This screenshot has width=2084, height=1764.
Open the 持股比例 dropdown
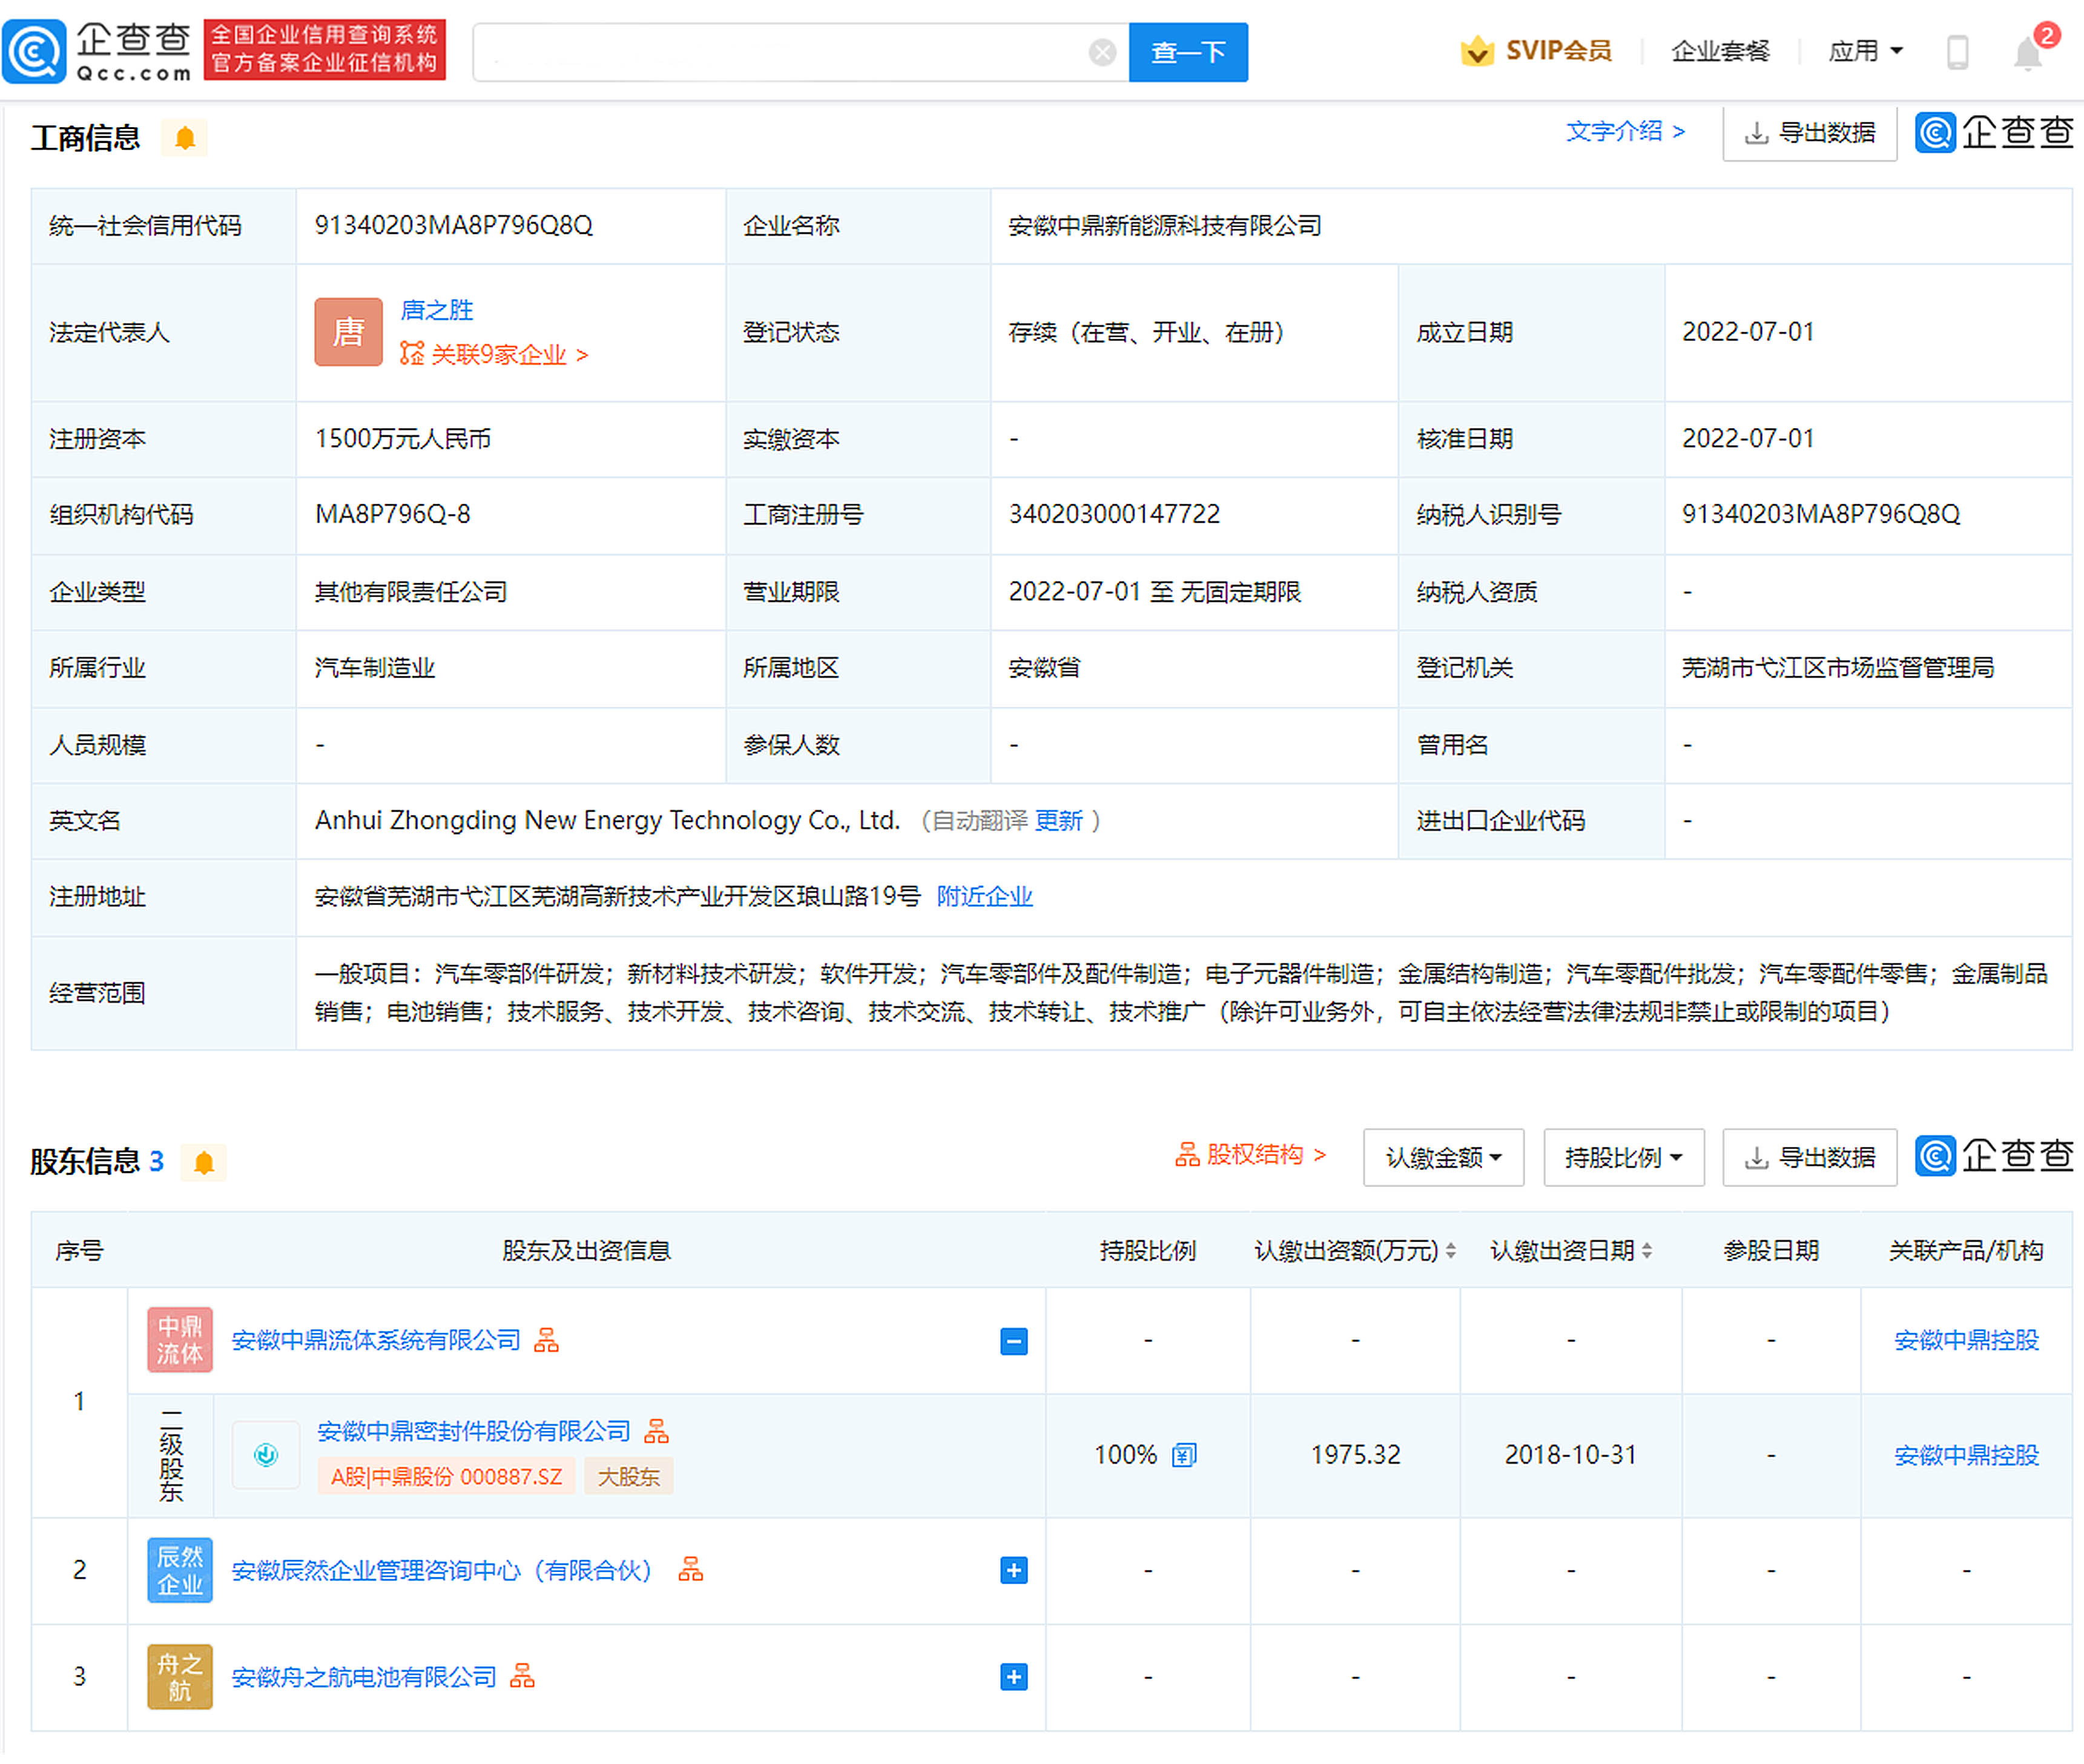click(x=1623, y=1157)
